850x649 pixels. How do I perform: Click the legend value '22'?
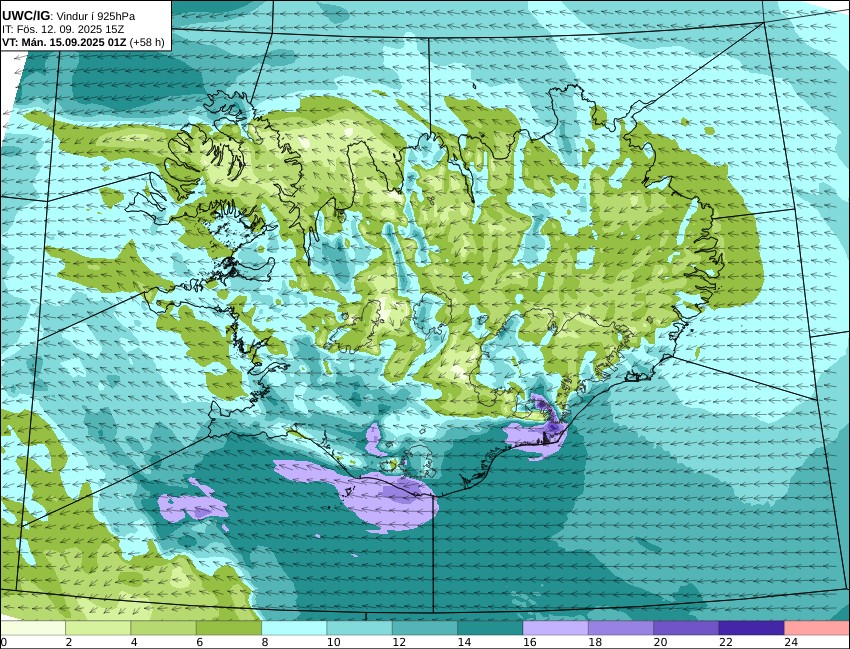725,642
